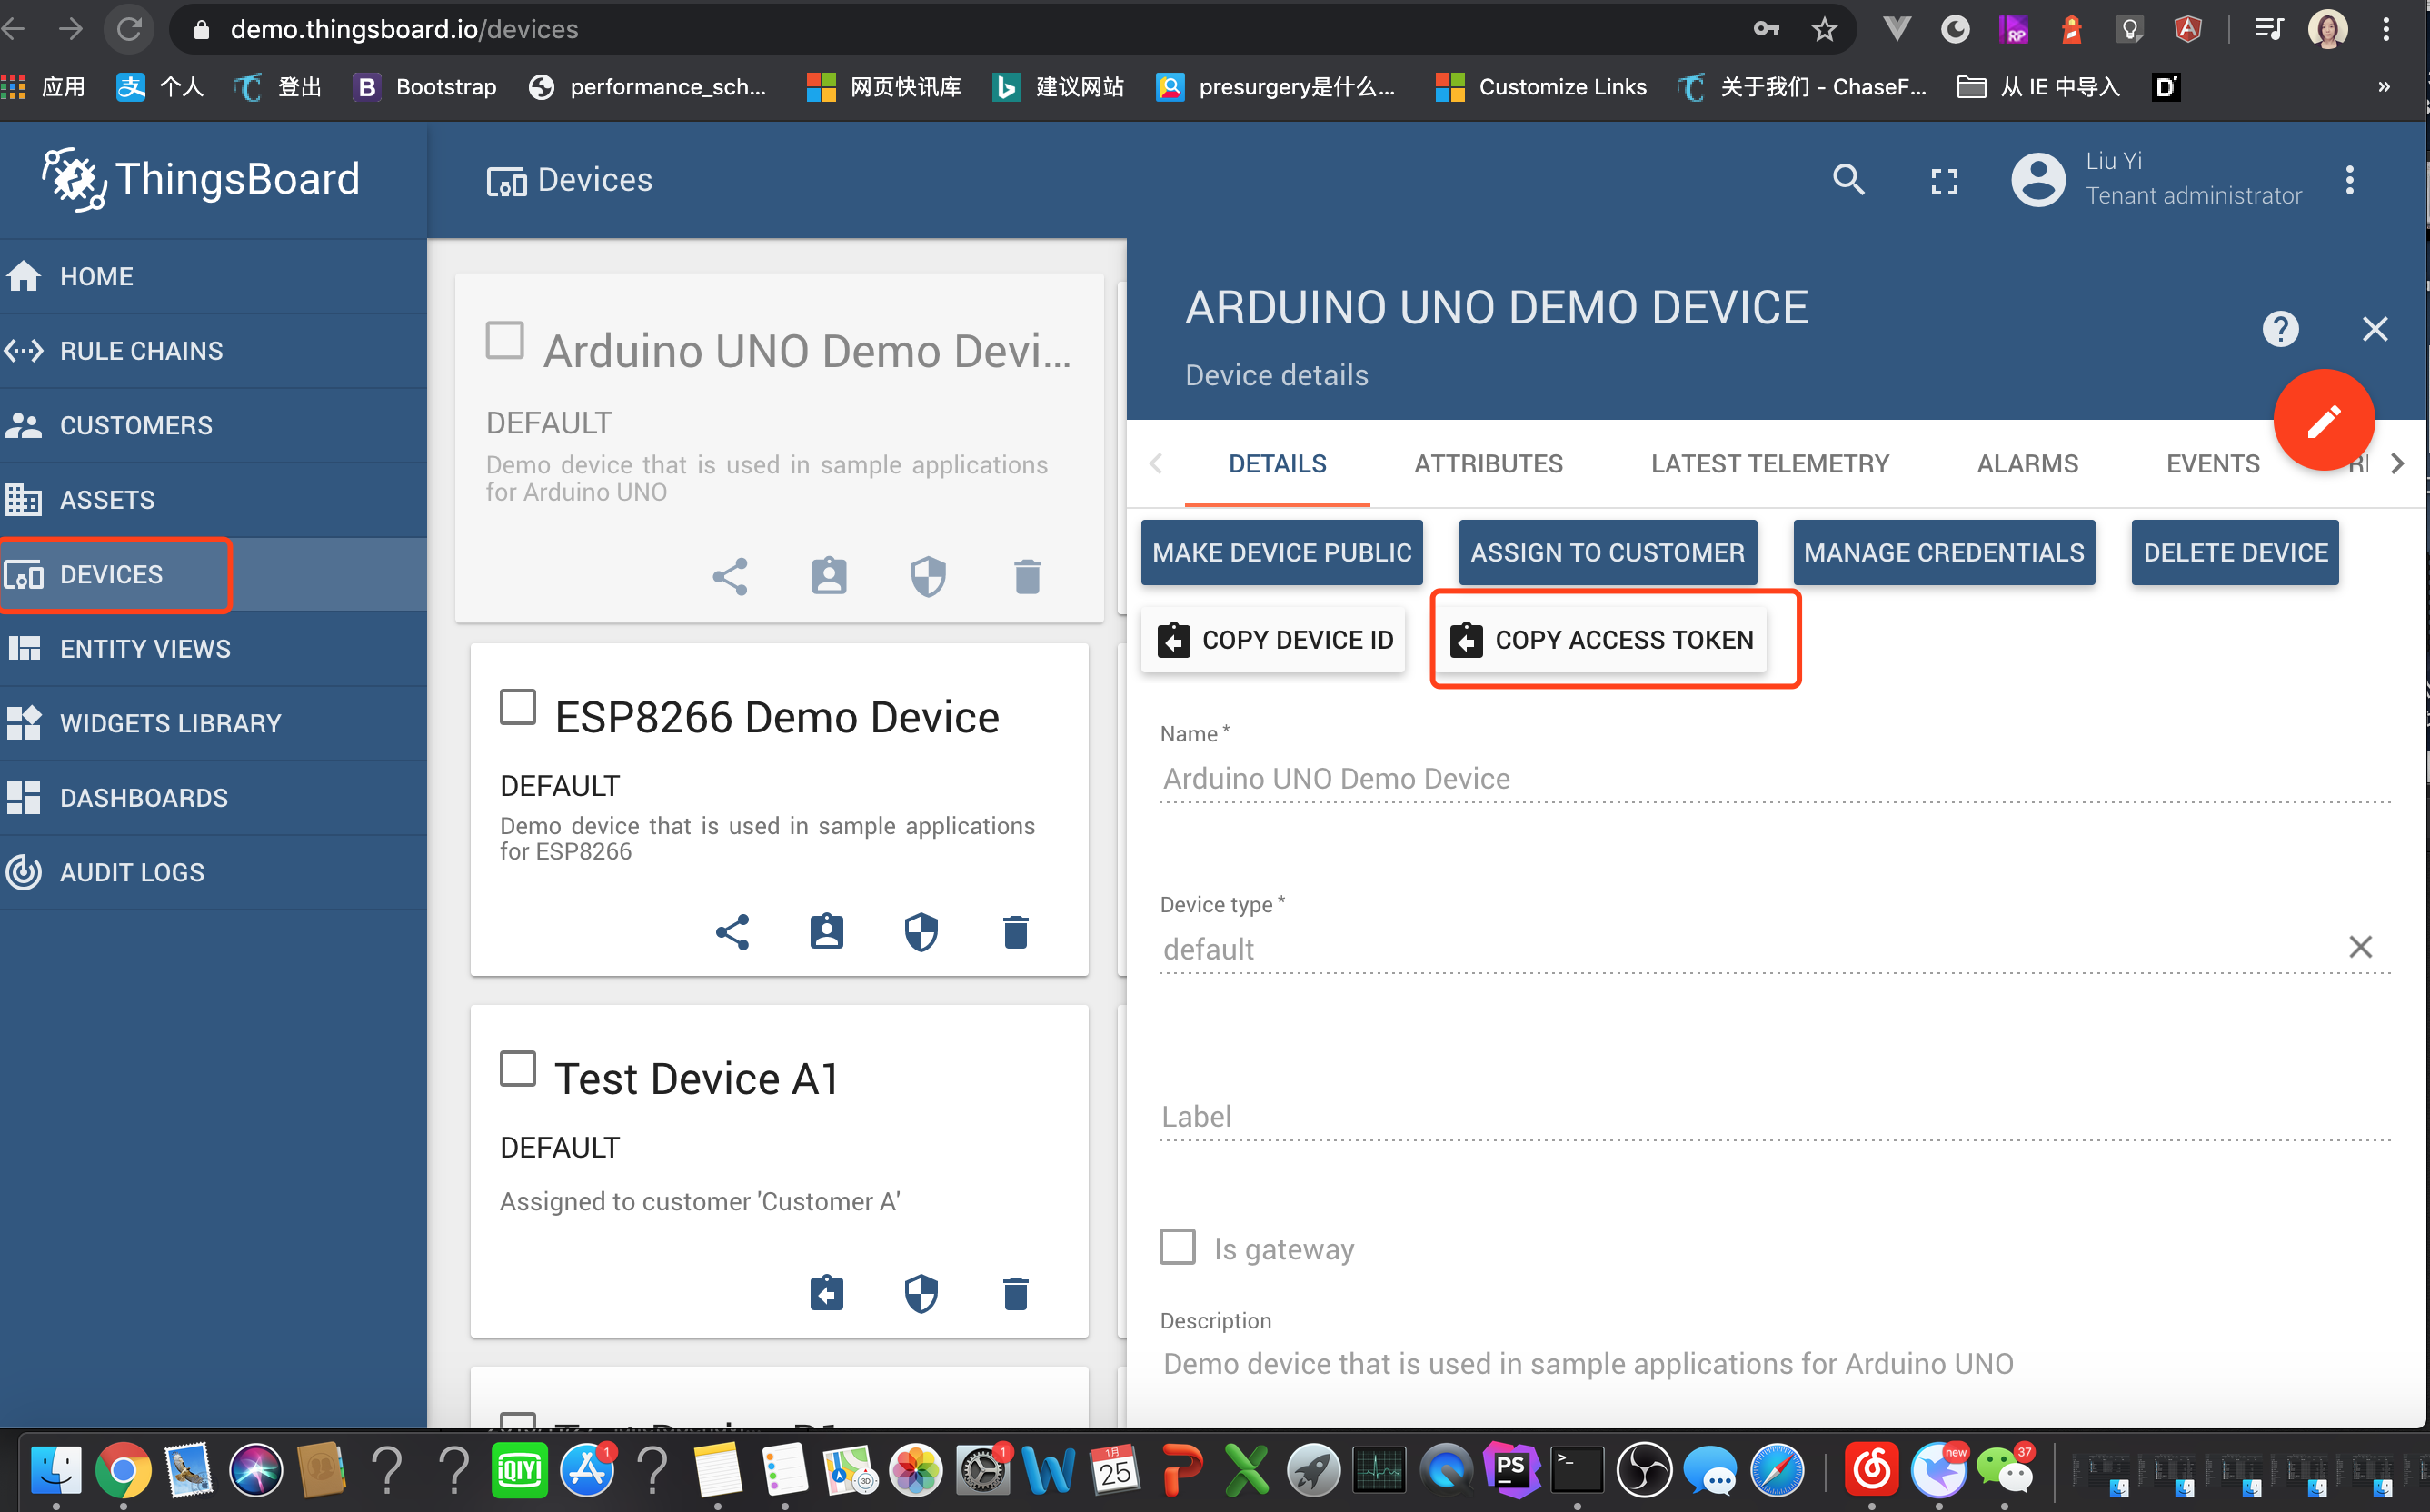2430x1512 pixels.
Task: Open the Bootstrap bookmark
Action: tap(425, 87)
